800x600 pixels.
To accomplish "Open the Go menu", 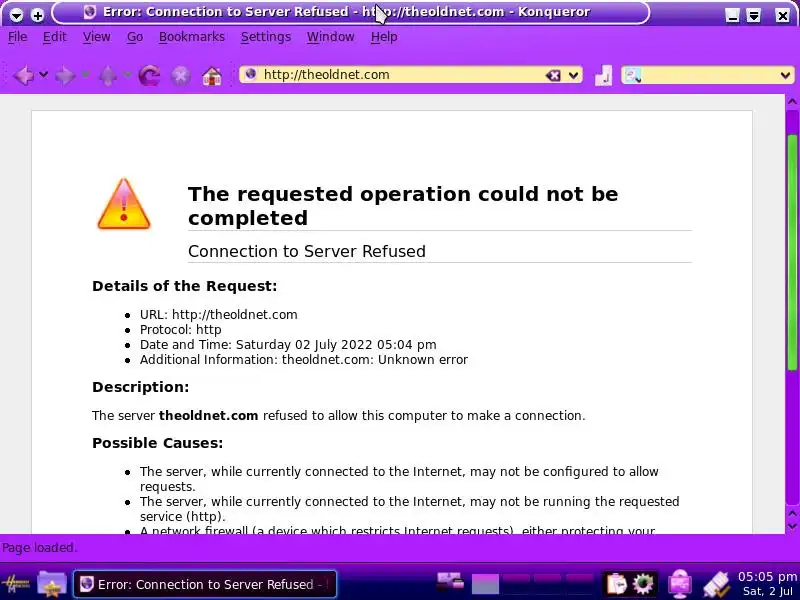I will [x=135, y=37].
